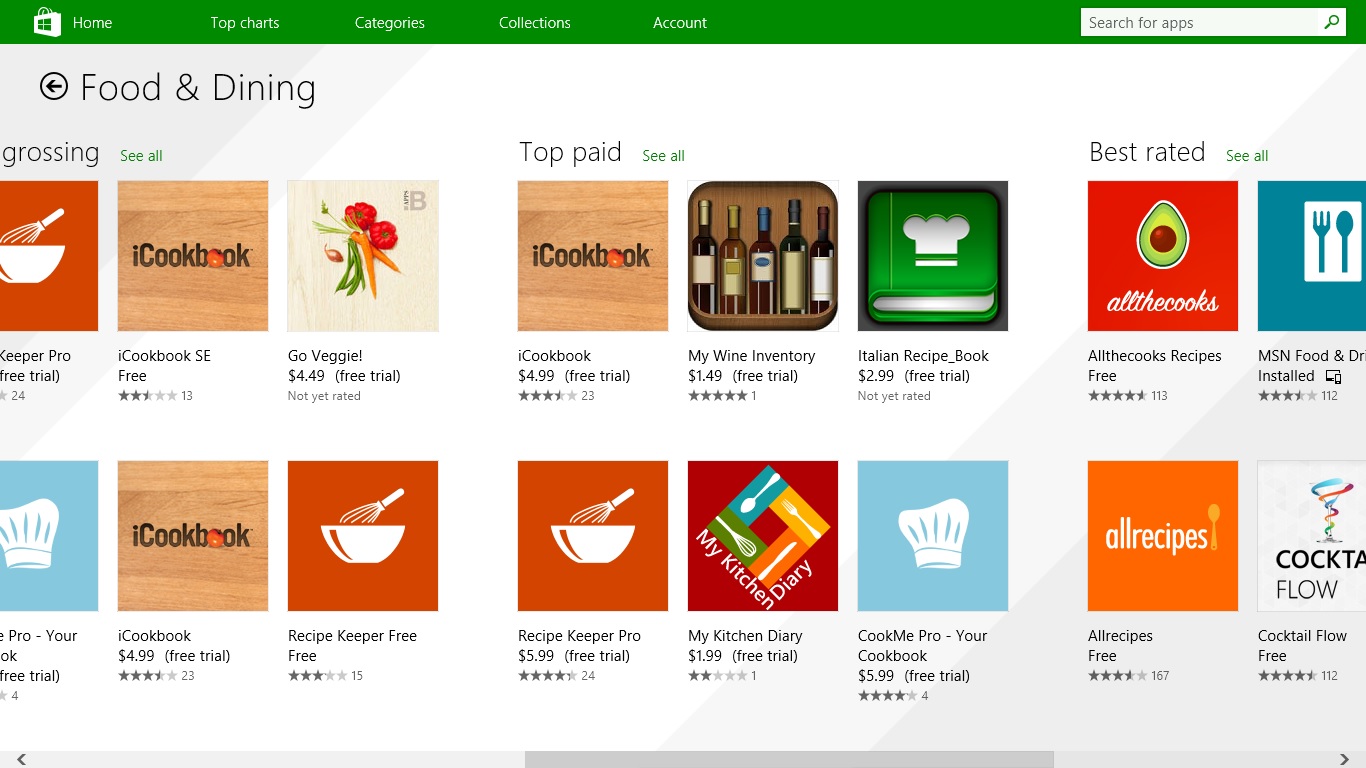Click 'Cocktail Flow' app name
Viewport: 1366px width, 768px height.
click(x=1302, y=636)
